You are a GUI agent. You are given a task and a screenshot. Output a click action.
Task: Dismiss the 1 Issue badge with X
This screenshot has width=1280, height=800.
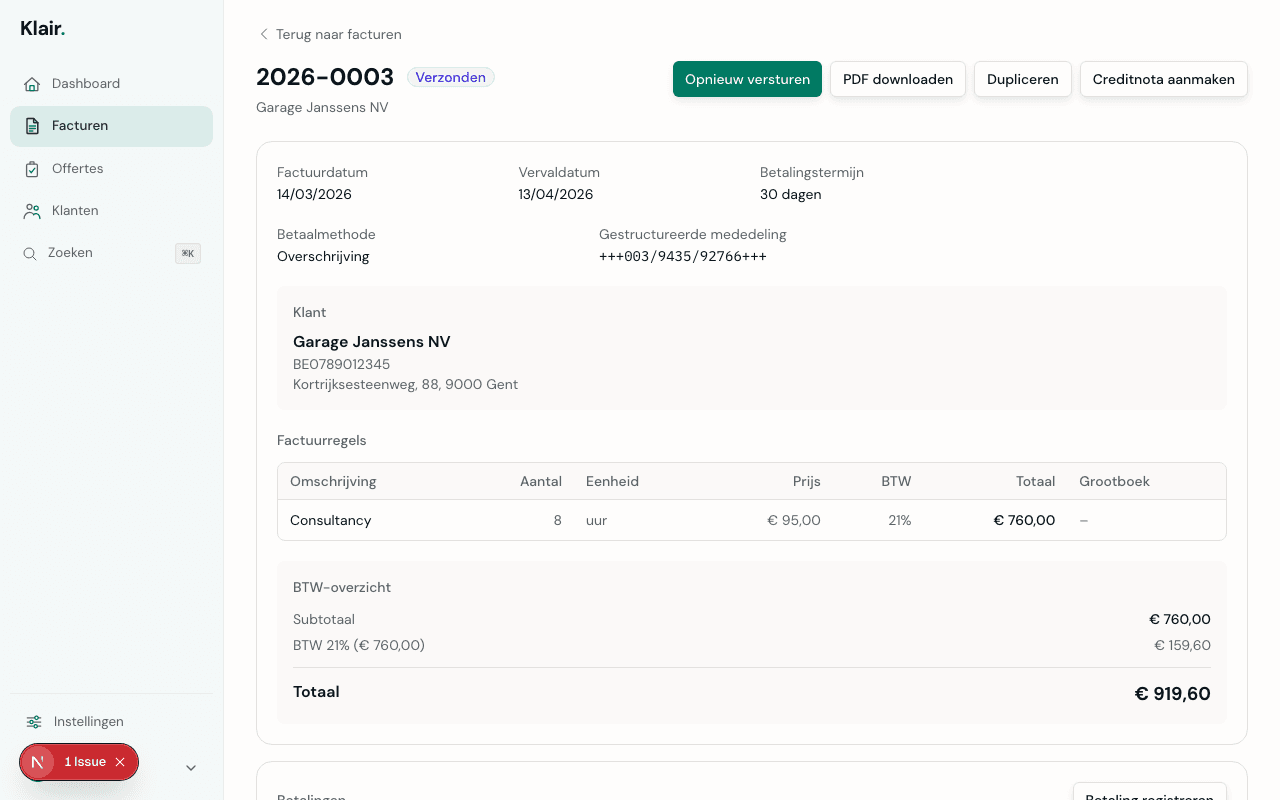(120, 762)
